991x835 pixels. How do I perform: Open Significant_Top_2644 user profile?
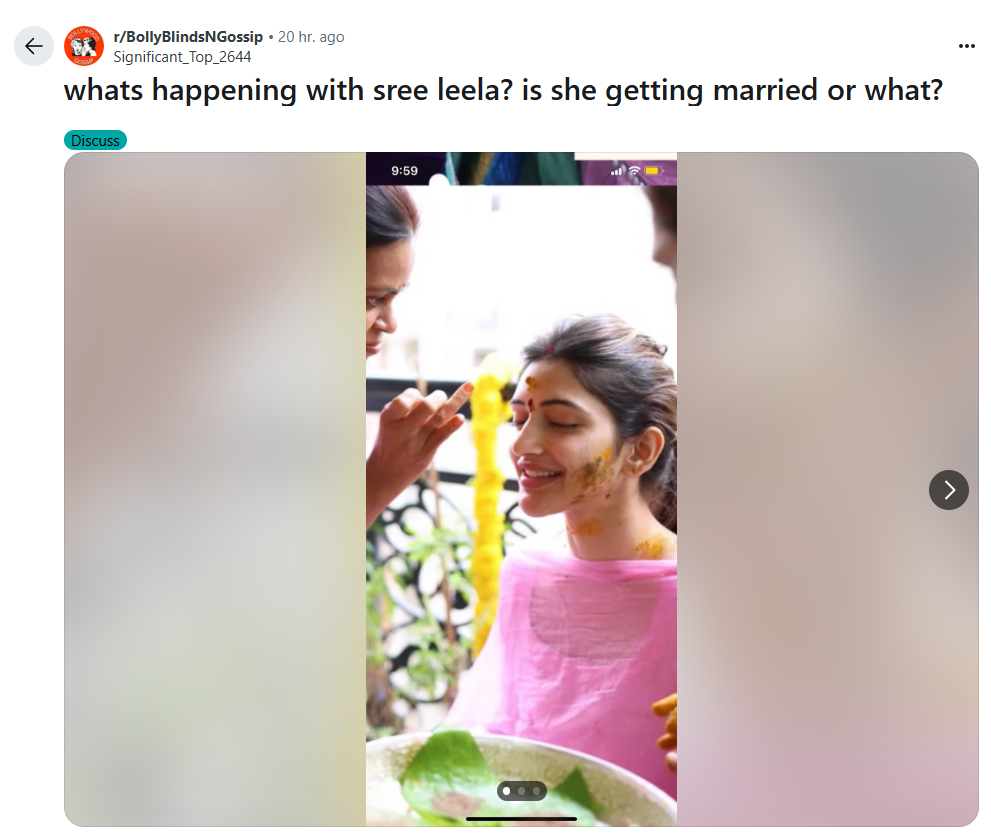click(182, 57)
